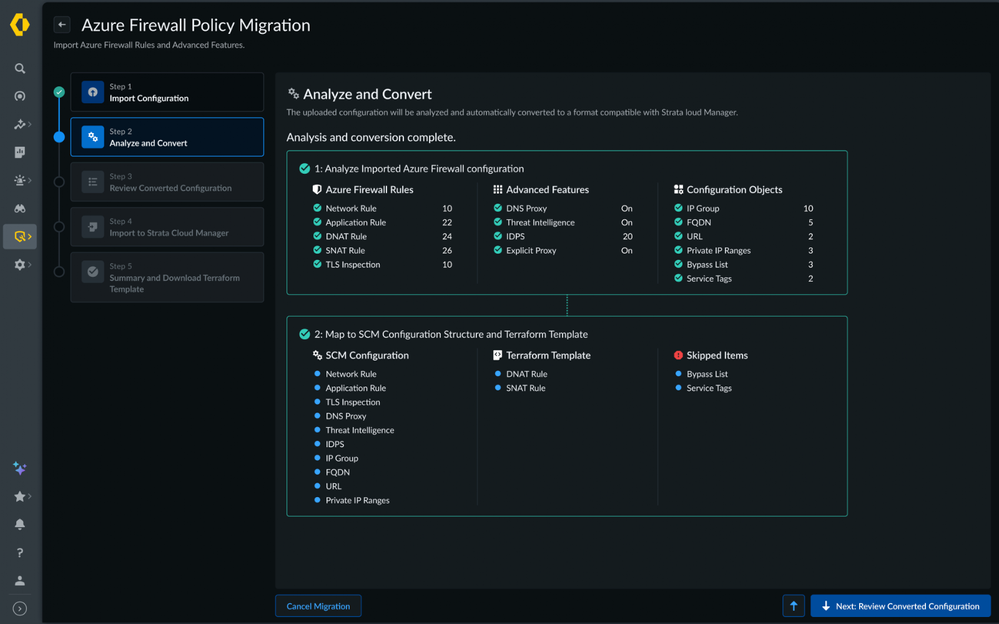
Task: Click the Step 1 upload icon
Action: coord(92,92)
